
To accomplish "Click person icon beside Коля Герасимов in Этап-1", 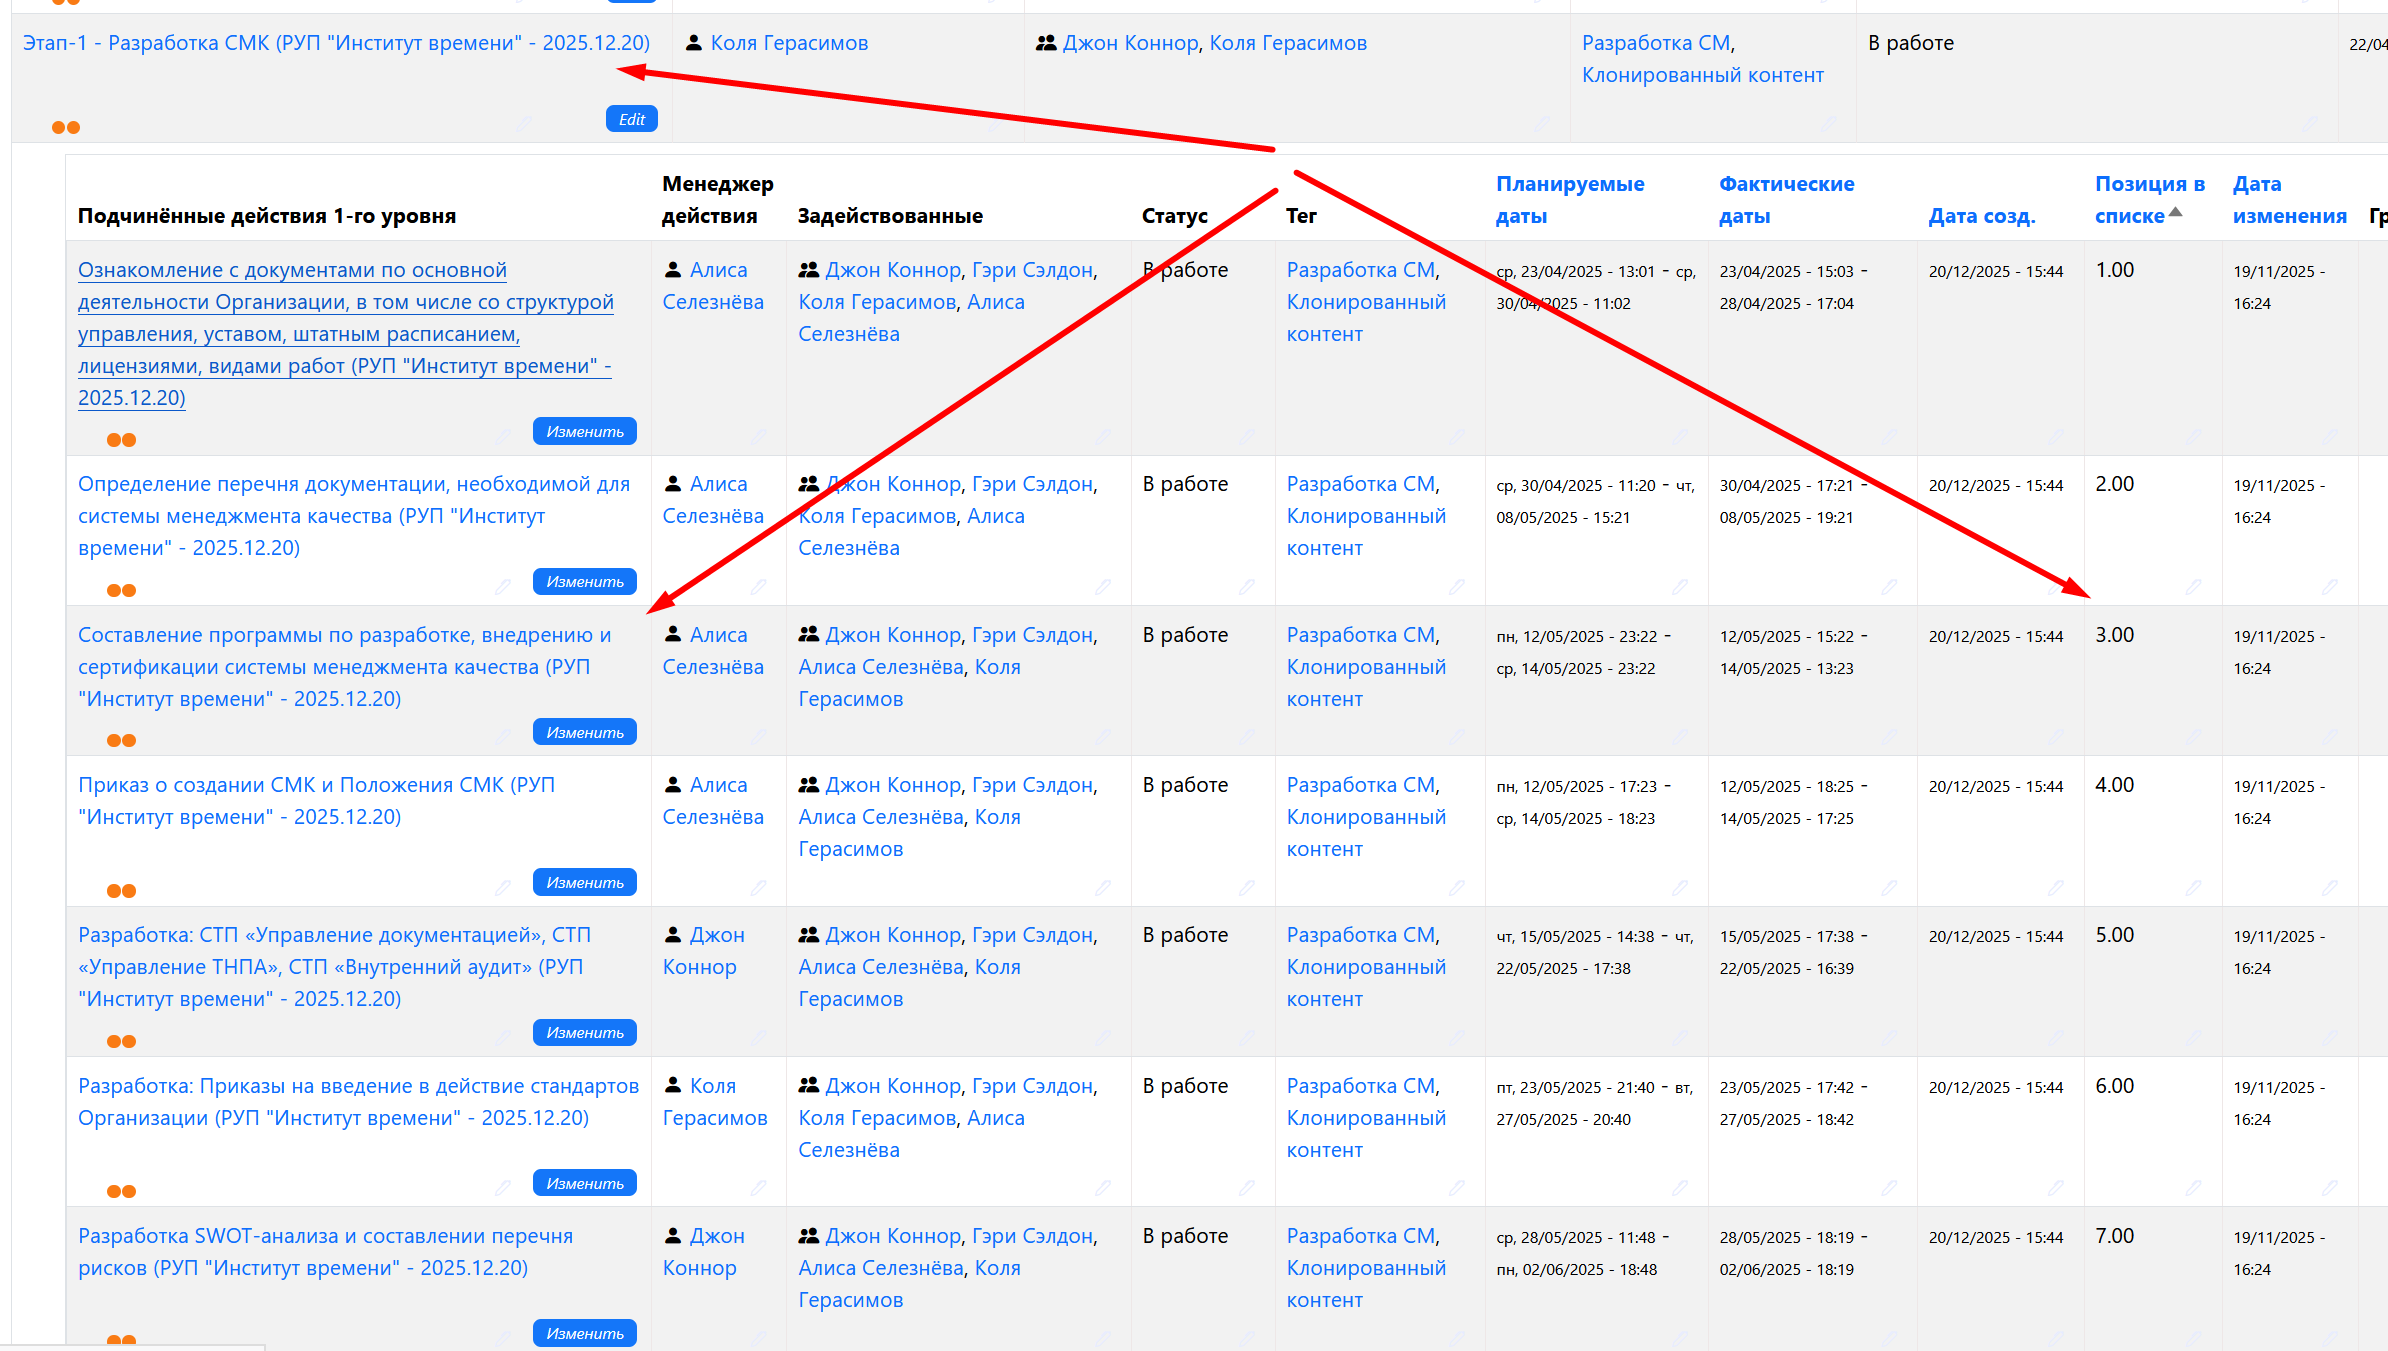I will [x=694, y=43].
